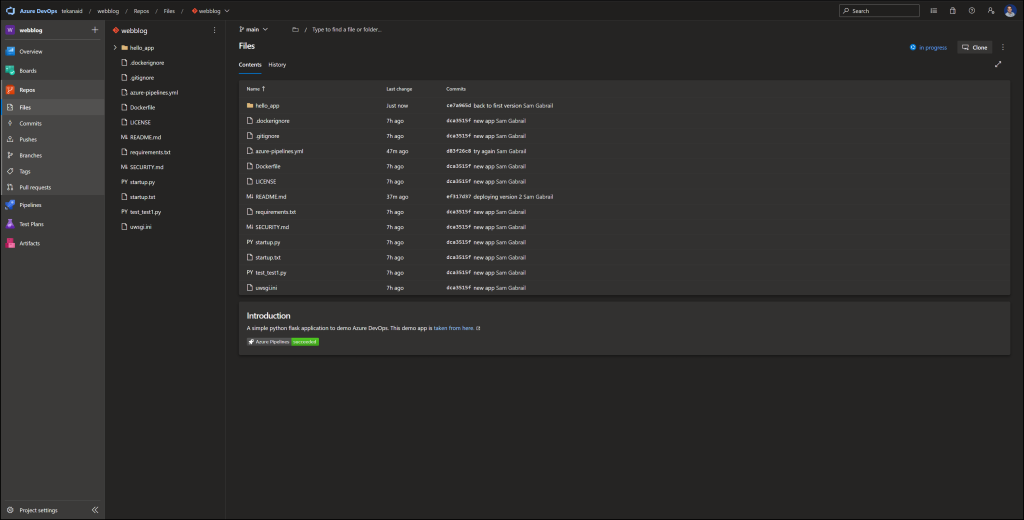Open .dockerignore in the files list
This screenshot has width=1024, height=520.
pyautogui.click(x=272, y=121)
